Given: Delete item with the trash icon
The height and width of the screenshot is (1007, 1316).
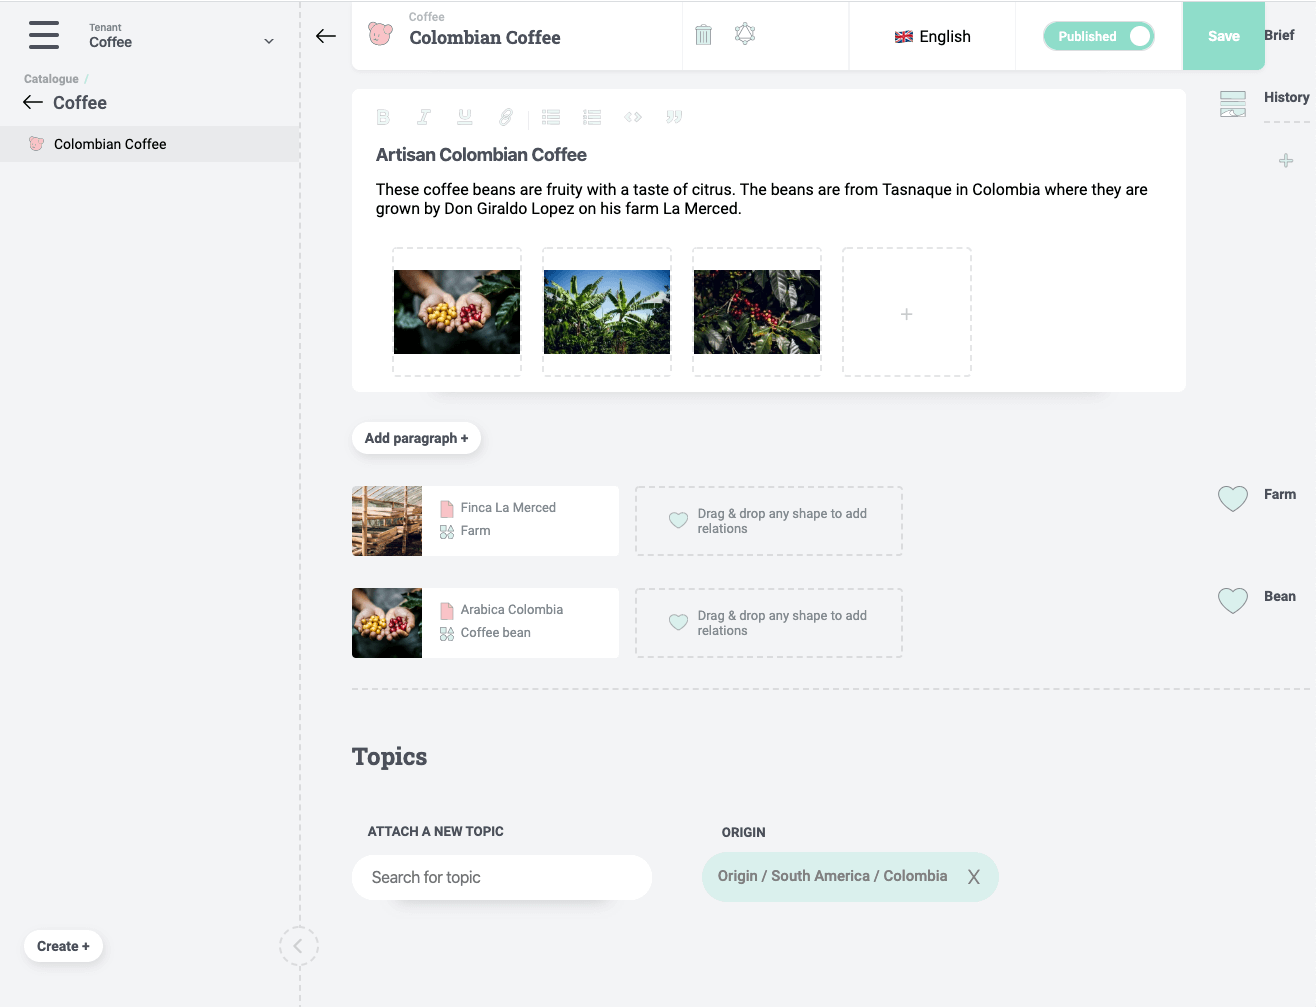Looking at the screenshot, I should (704, 35).
